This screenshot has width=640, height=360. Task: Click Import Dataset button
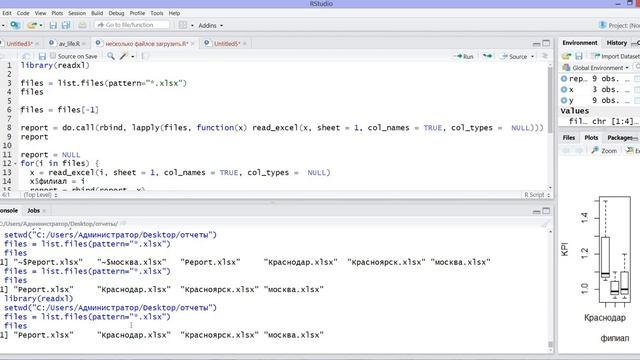(x=617, y=56)
